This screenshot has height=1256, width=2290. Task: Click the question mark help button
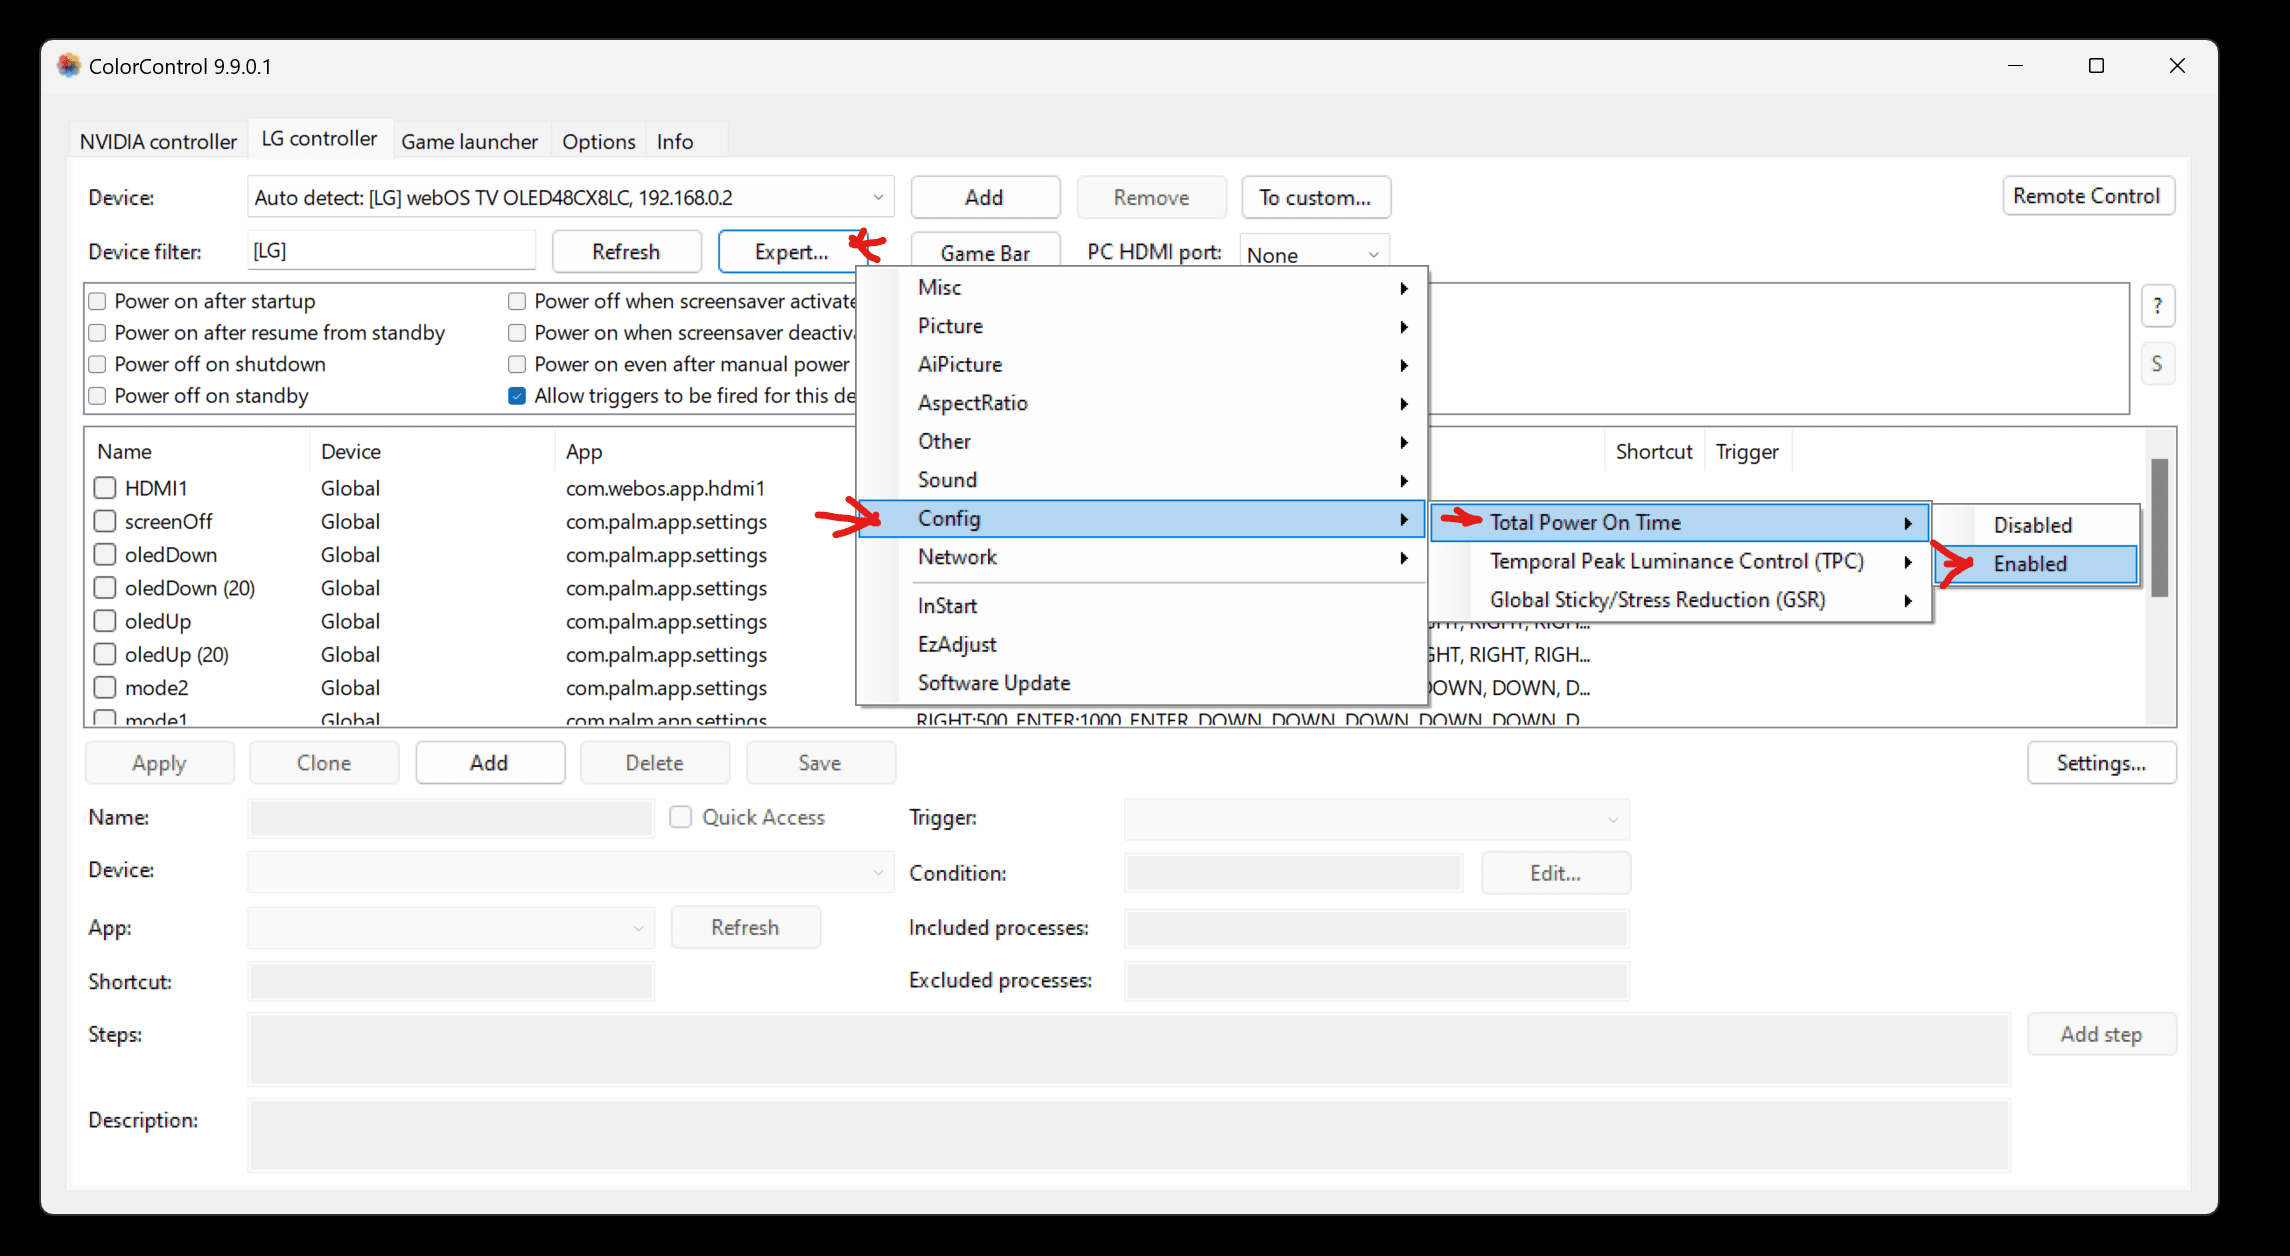click(2157, 306)
